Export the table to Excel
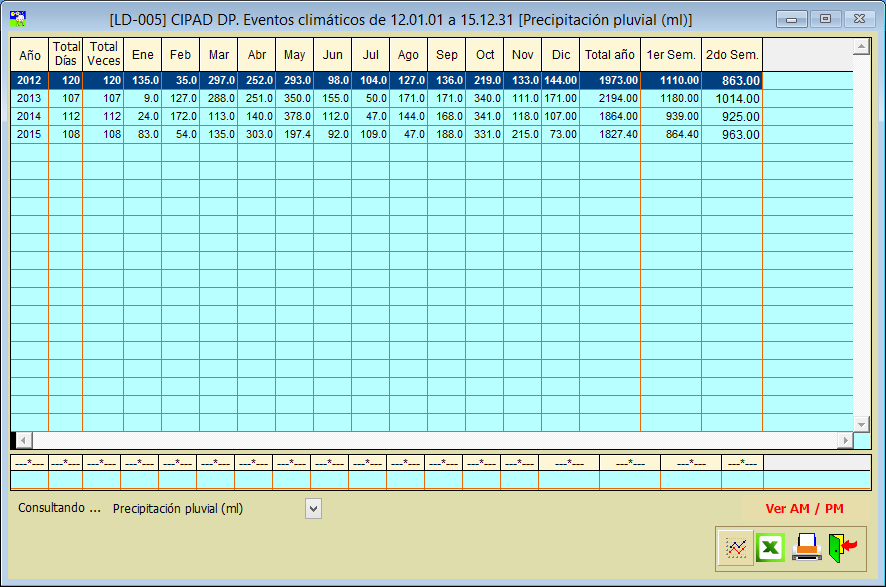This screenshot has height=587, width=886. (x=770, y=548)
